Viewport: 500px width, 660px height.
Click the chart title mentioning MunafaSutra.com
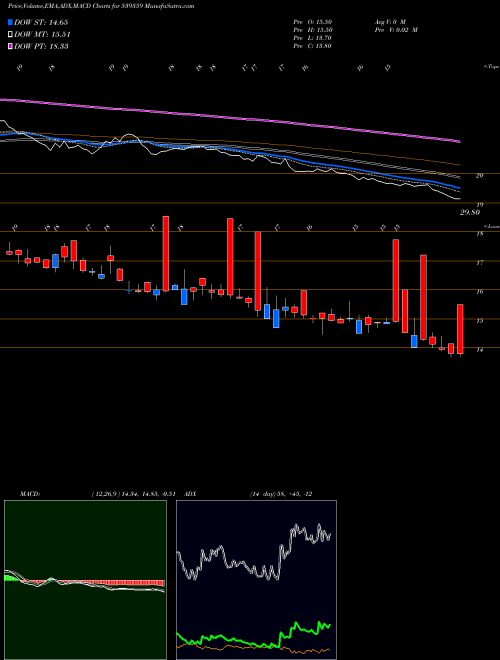point(101,7)
